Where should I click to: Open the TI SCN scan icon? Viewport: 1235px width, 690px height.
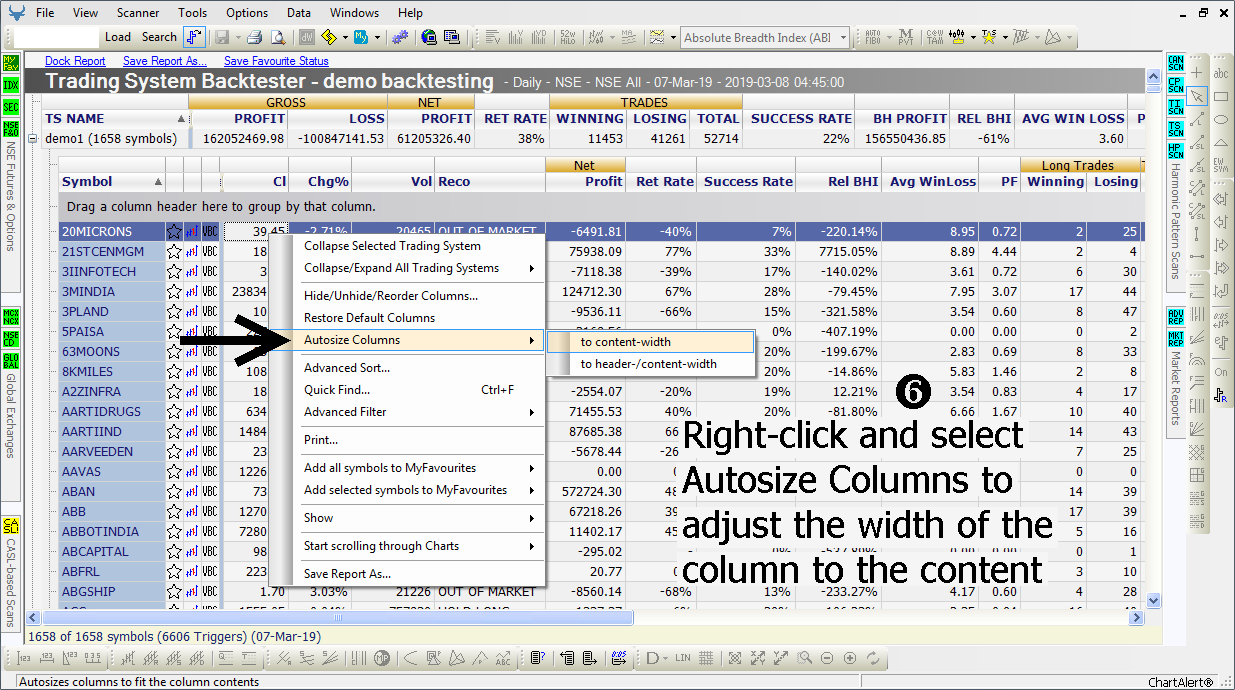pyautogui.click(x=1176, y=107)
